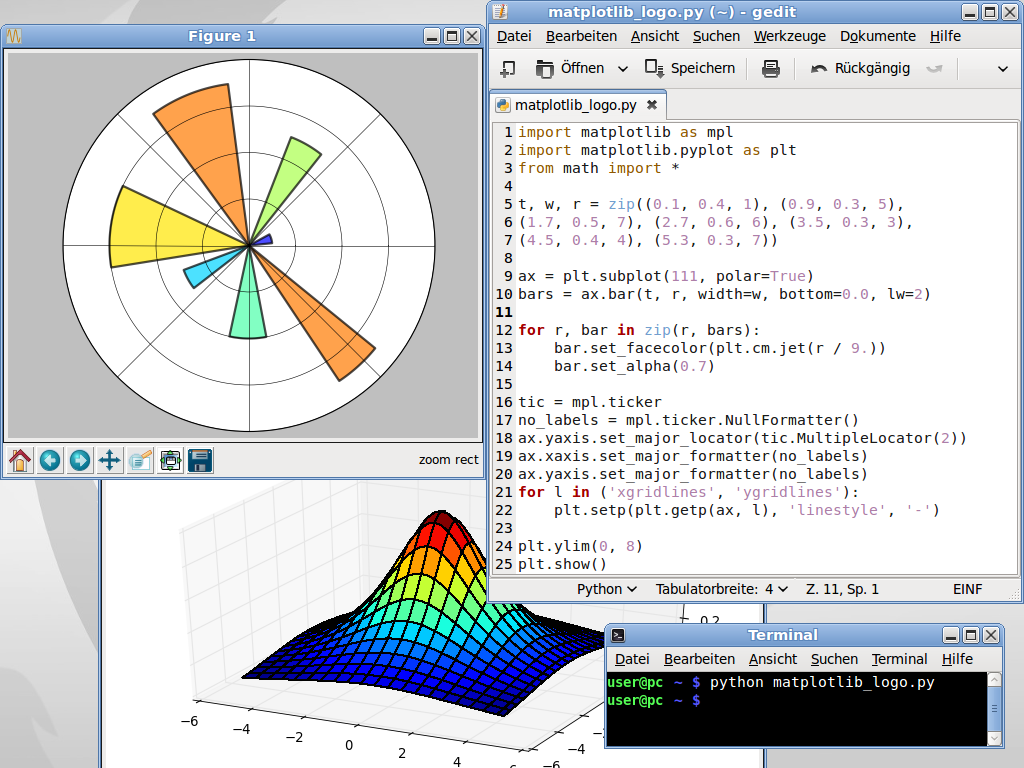The image size is (1024, 768).
Task: Create a new document in gedit
Action: 508,68
